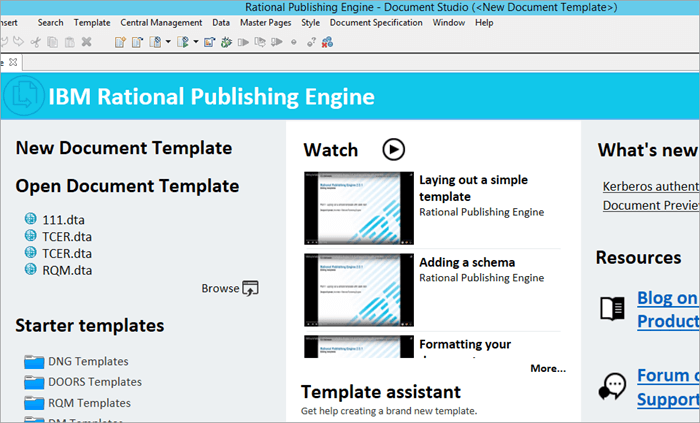This screenshot has height=423, width=700.
Task: Open the DOORS Templates folder
Action: (x=83, y=382)
